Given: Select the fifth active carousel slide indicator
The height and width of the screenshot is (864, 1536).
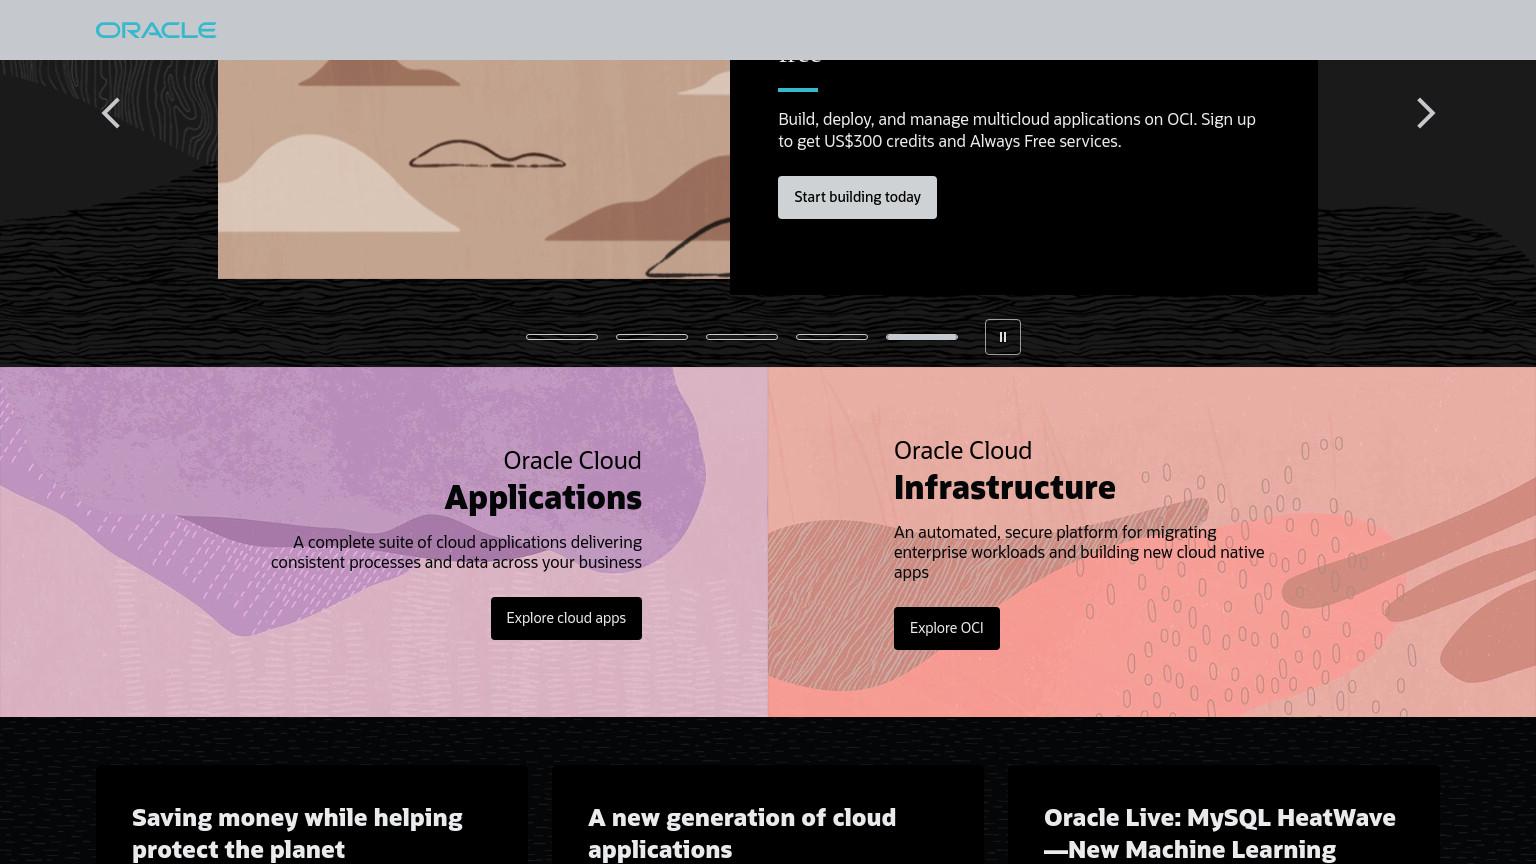Looking at the screenshot, I should pos(922,337).
